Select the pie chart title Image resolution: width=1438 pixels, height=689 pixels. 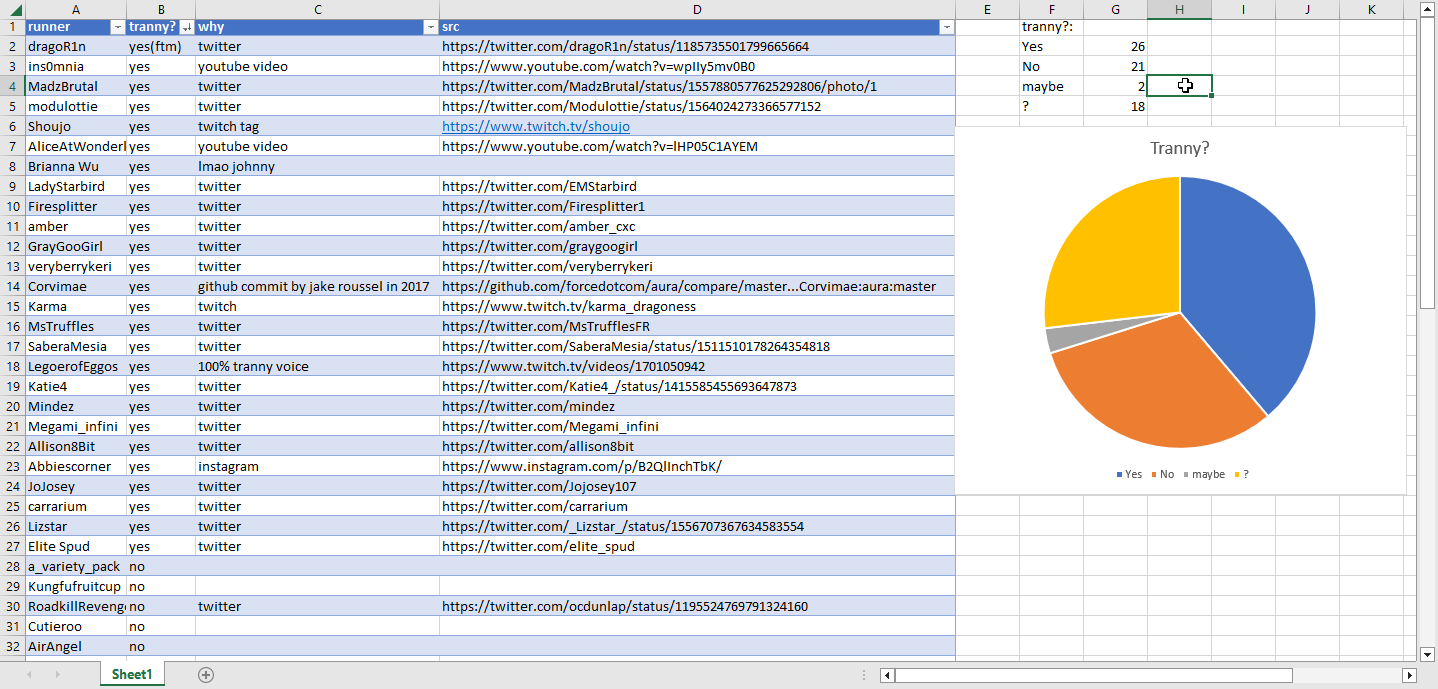(x=1180, y=148)
